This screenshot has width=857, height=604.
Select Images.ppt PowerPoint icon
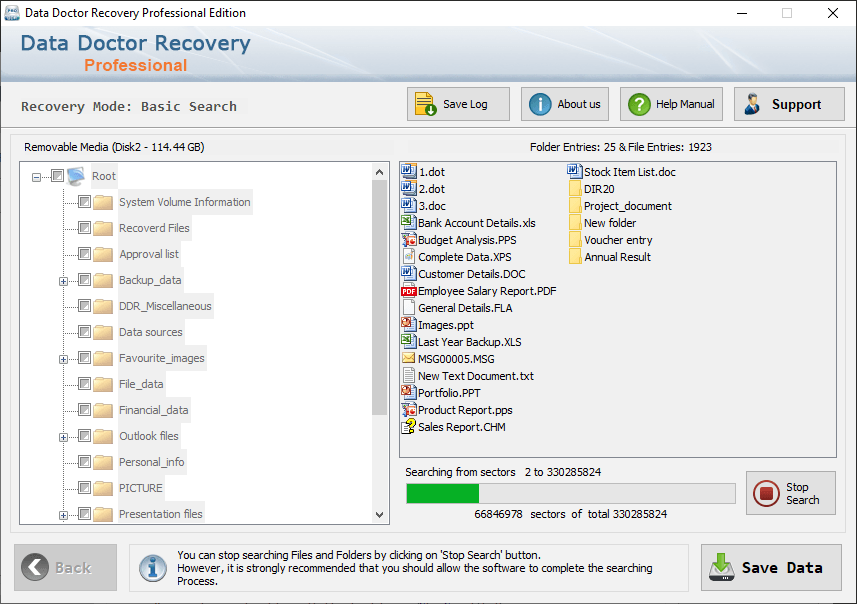[x=409, y=325]
